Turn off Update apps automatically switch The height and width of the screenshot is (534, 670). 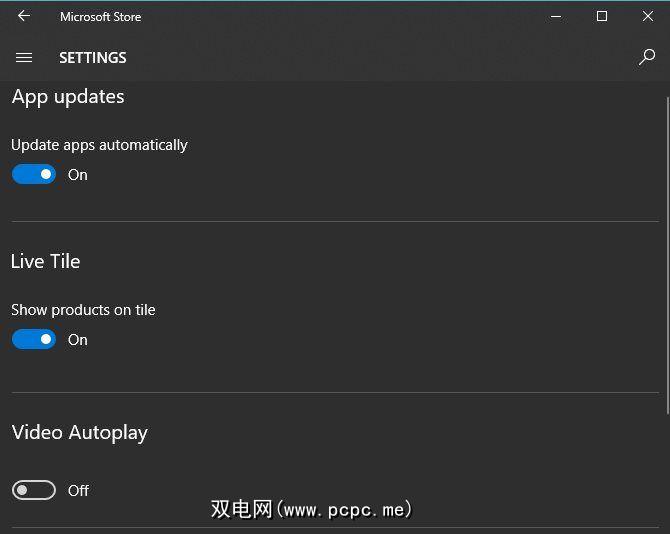tap(34, 175)
